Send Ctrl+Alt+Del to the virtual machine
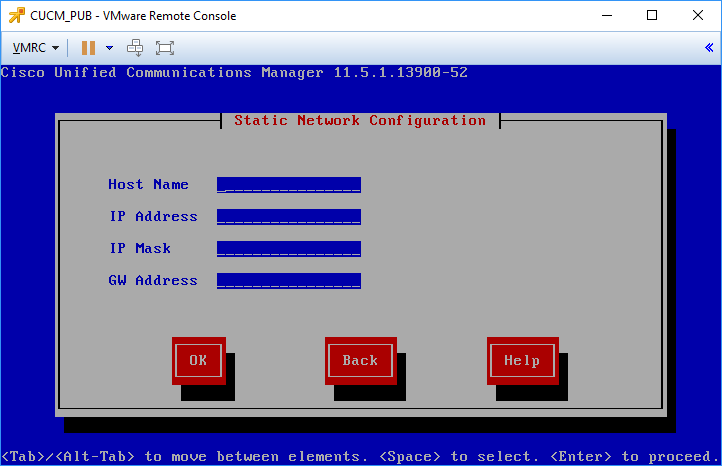722x466 pixels. tap(135, 48)
